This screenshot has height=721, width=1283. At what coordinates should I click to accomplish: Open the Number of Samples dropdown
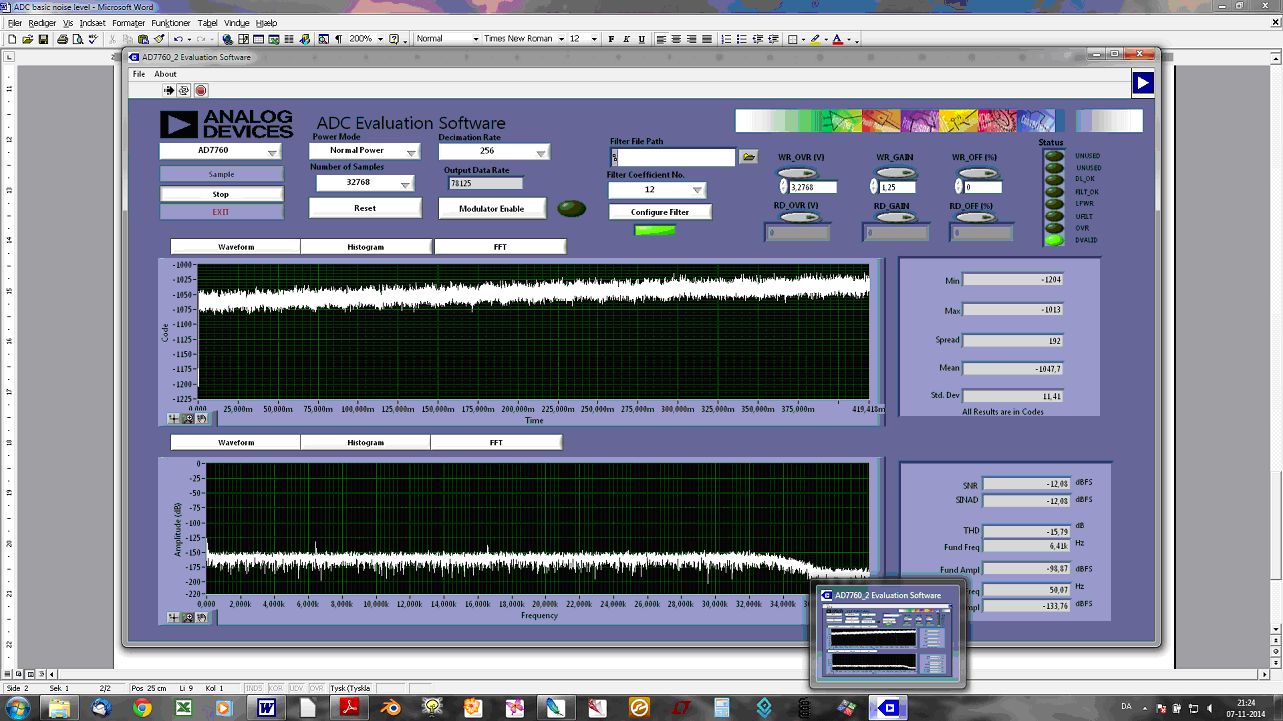(x=365, y=183)
